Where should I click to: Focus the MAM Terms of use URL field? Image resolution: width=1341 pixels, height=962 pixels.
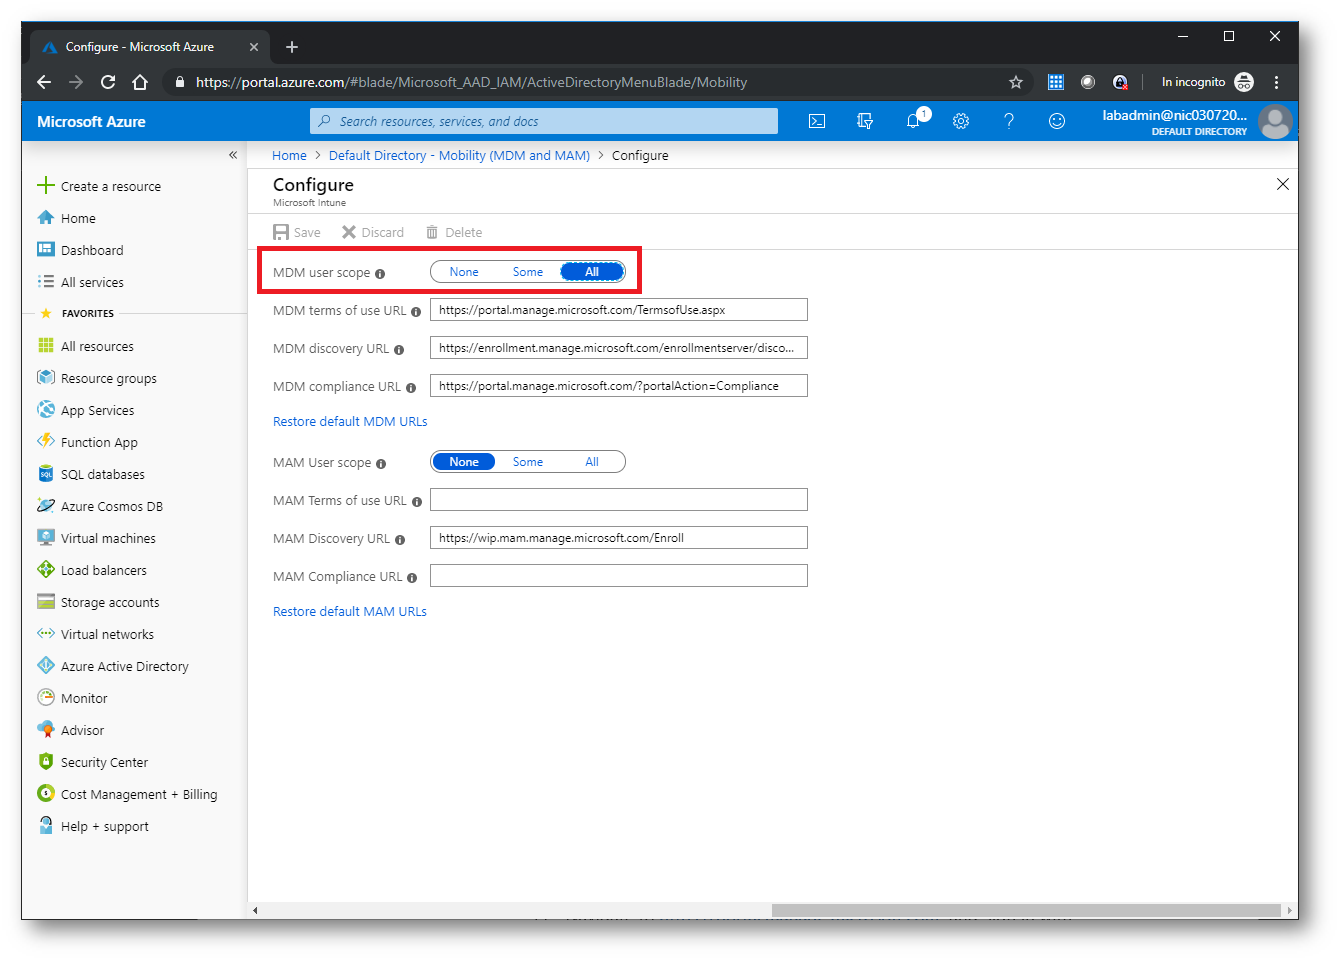pyautogui.click(x=619, y=500)
